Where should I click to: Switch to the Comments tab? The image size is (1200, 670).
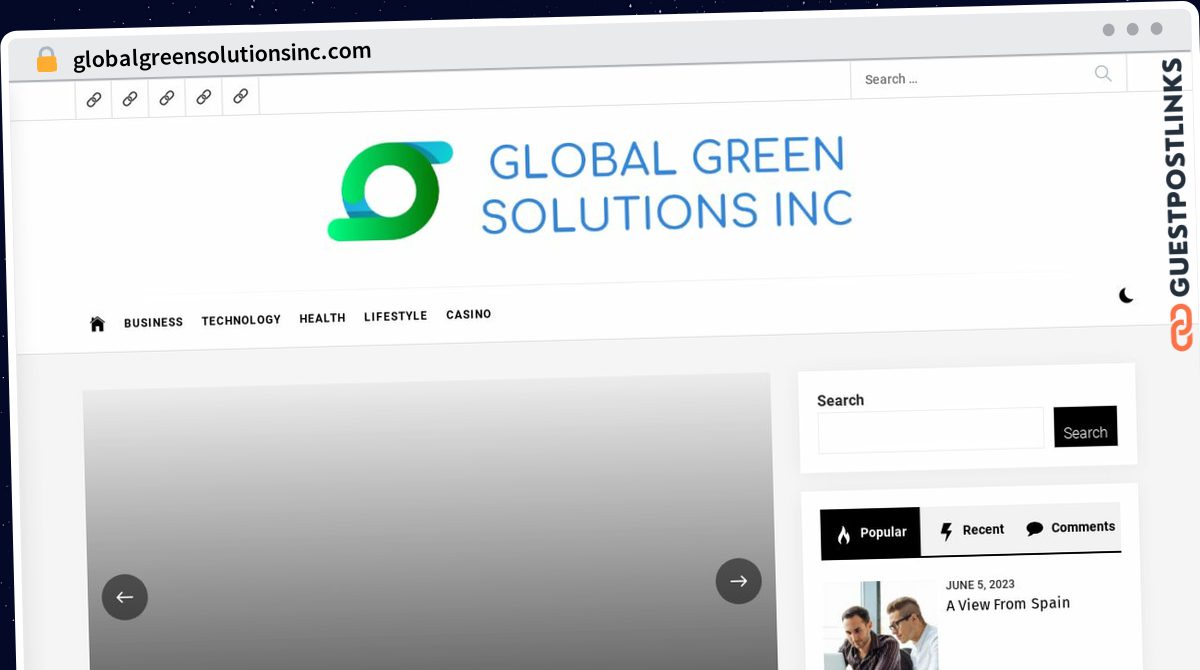(1070, 527)
